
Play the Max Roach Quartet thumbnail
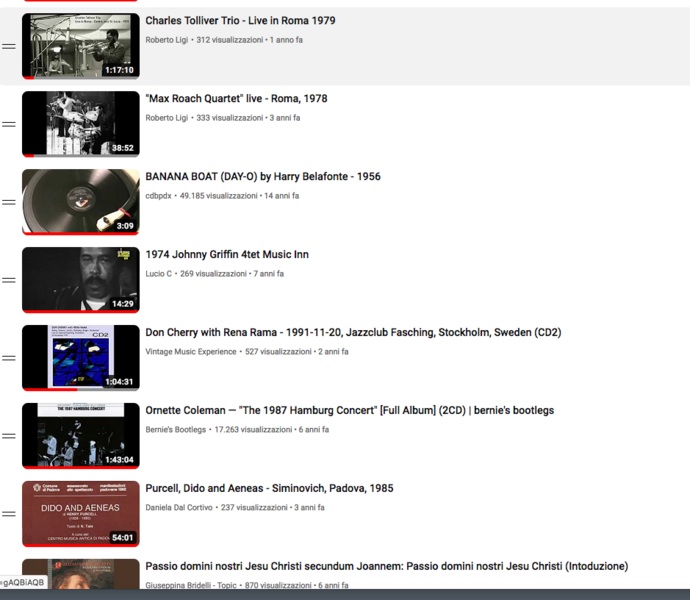tap(80, 124)
